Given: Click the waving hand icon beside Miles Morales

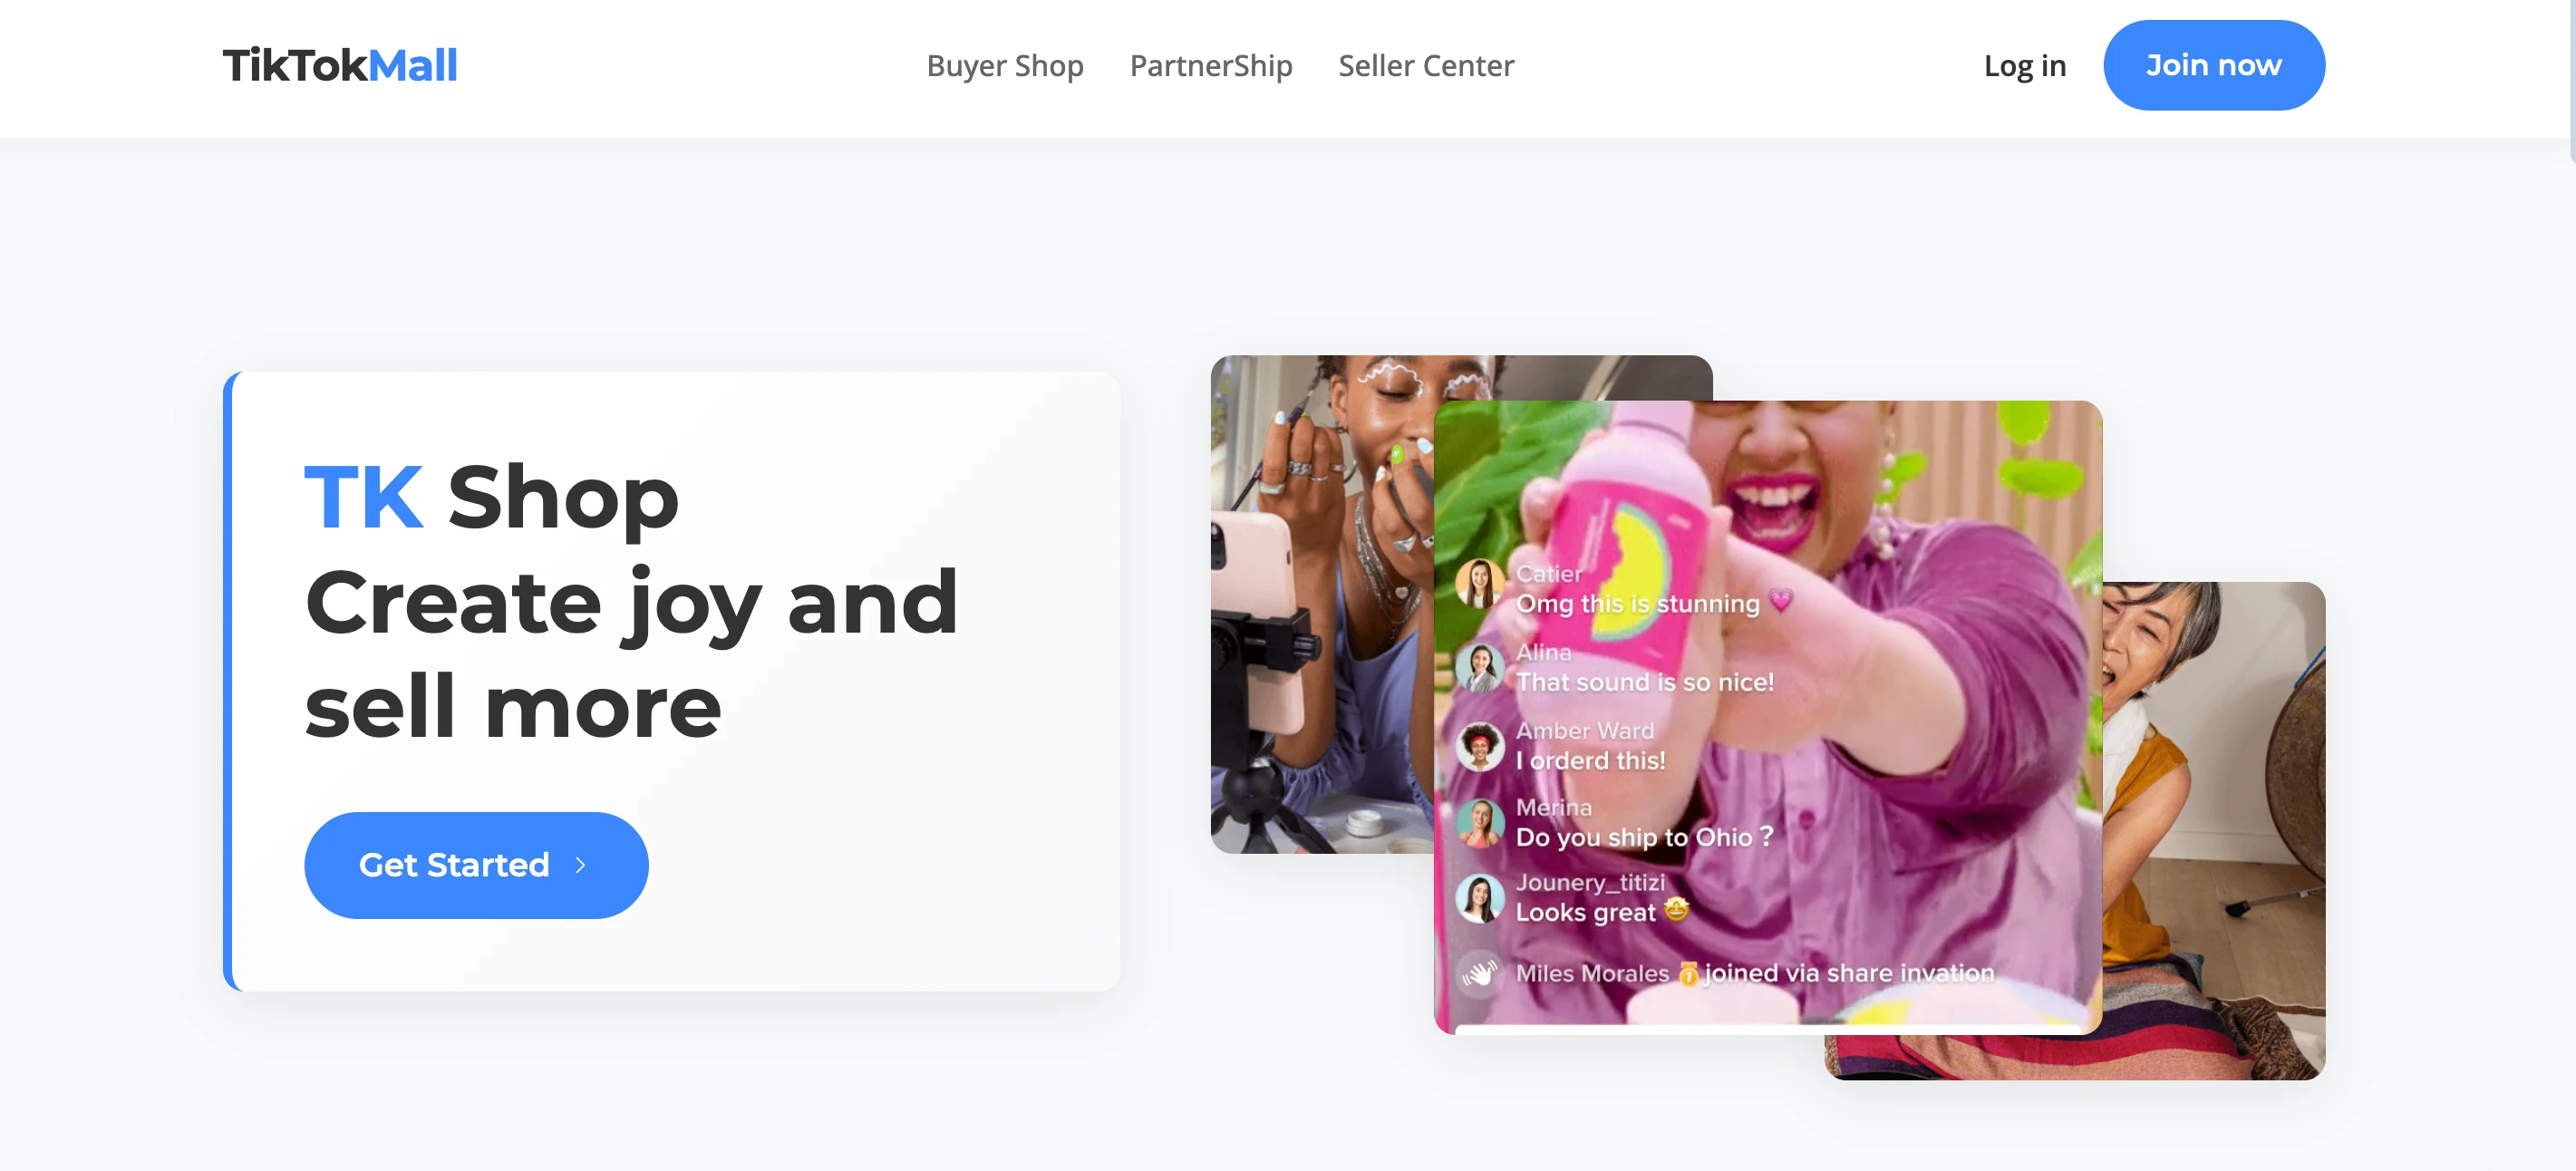Looking at the screenshot, I should point(1479,972).
